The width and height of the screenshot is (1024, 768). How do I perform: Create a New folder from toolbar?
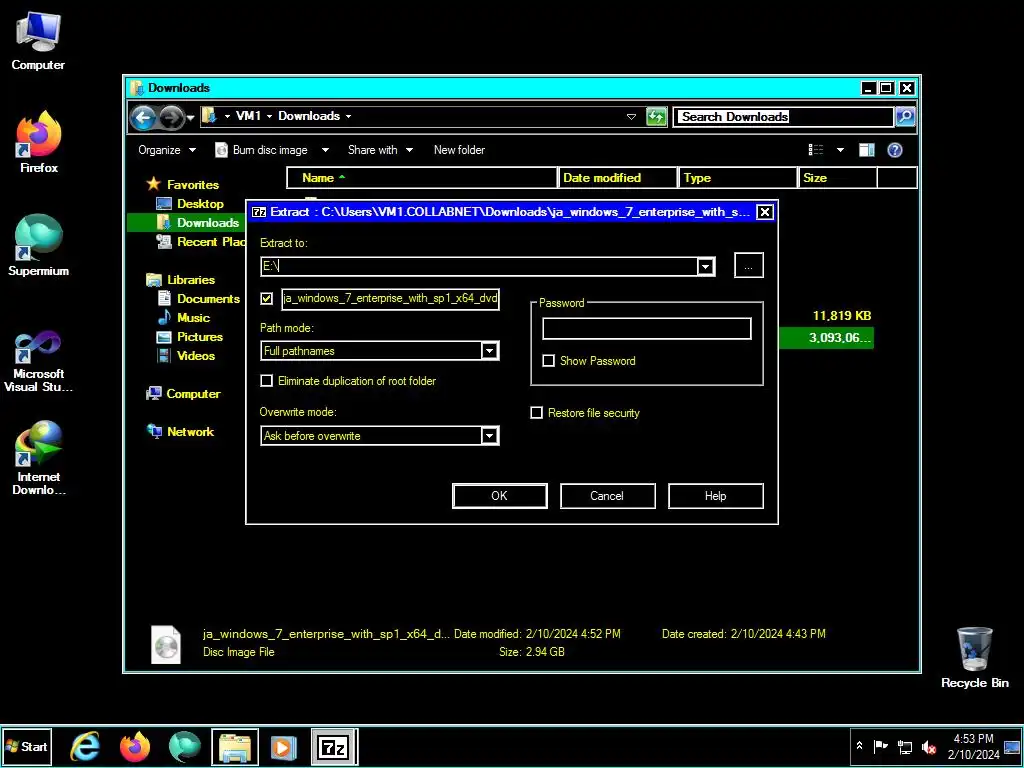click(x=459, y=150)
